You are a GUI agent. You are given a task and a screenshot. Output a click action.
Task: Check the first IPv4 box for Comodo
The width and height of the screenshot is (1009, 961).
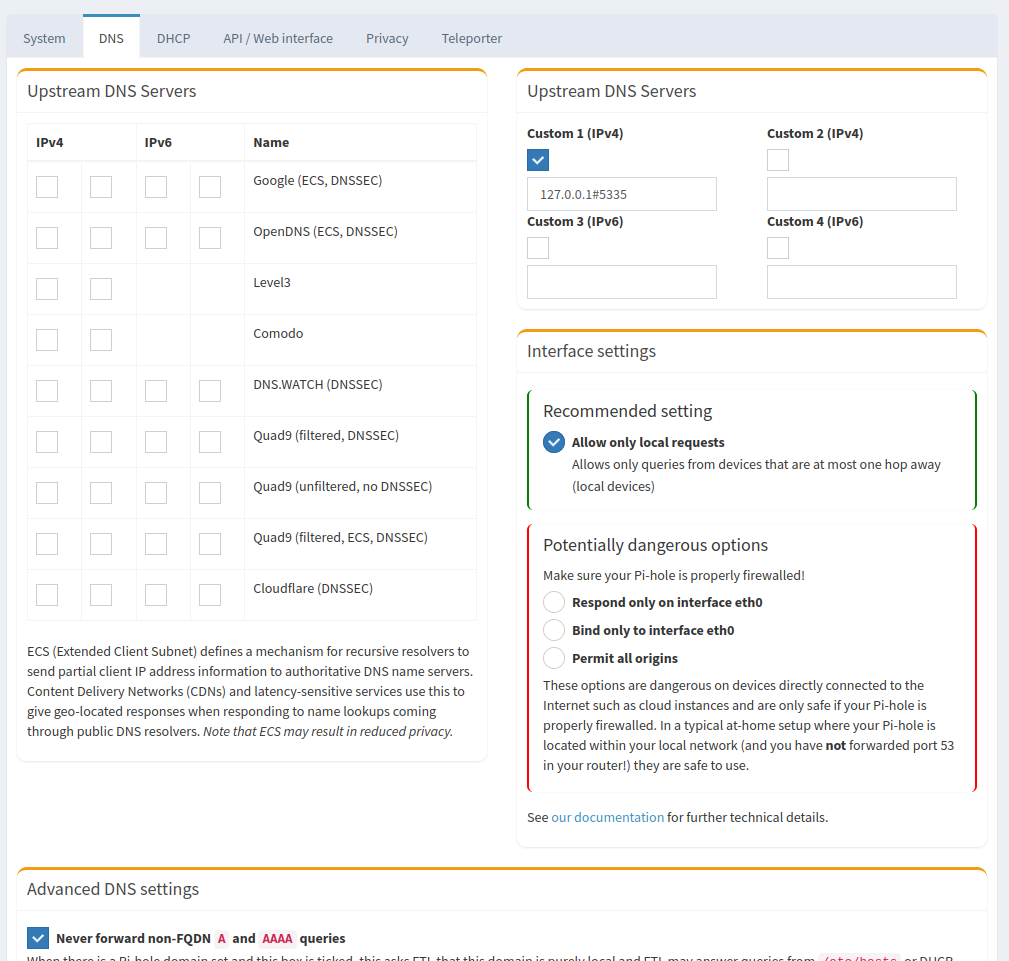[47, 340]
